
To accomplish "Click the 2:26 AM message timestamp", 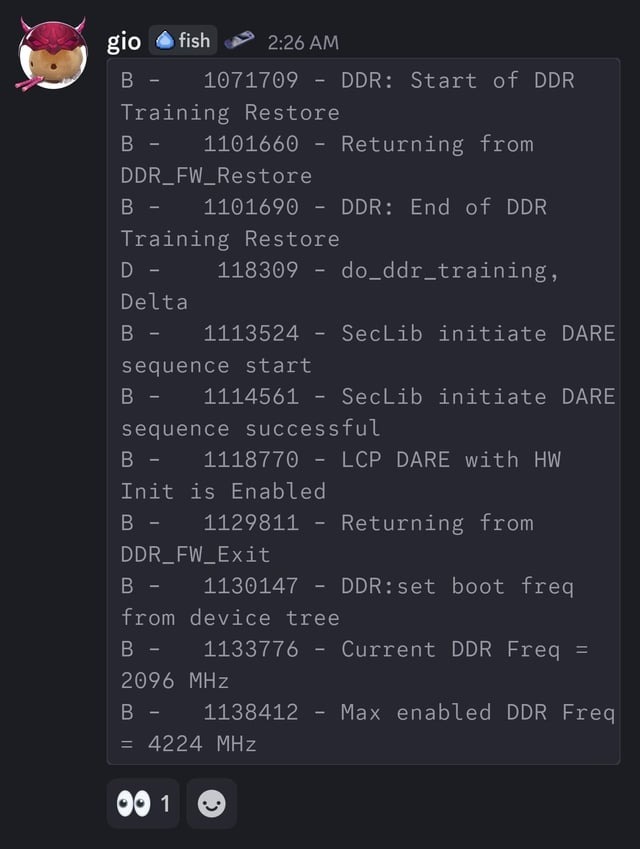I will (x=303, y=42).
